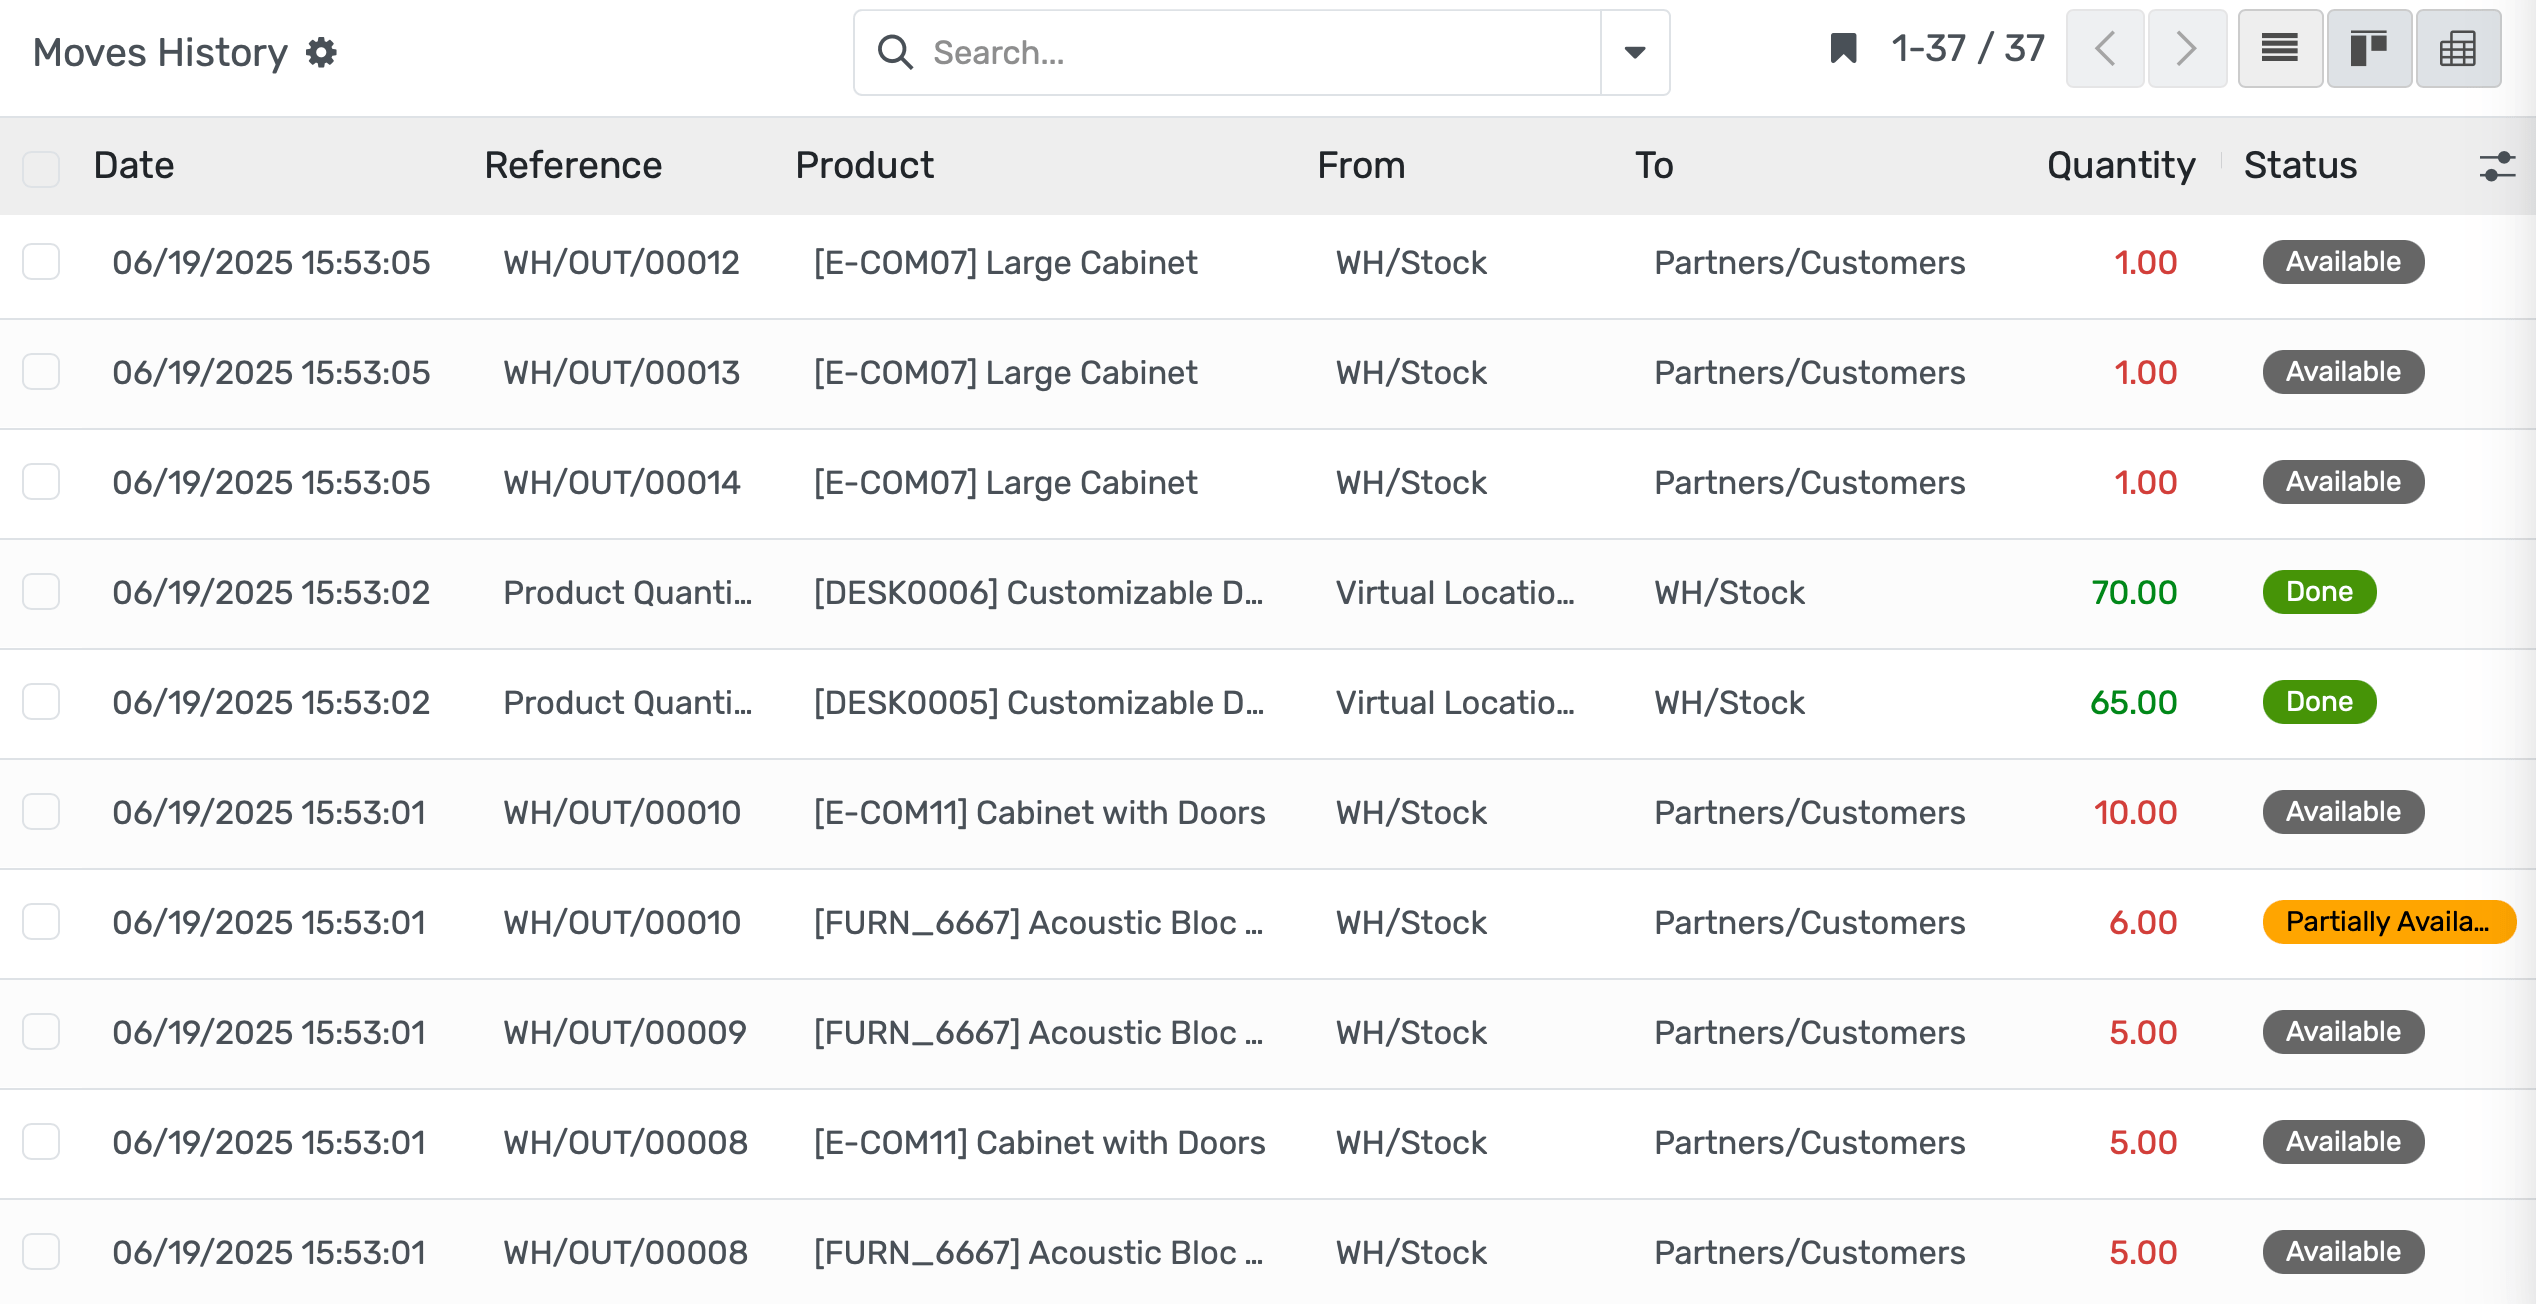This screenshot has height=1304, width=2536.
Task: Check the checkbox on the WH/OUT/00012 row
Action: pyautogui.click(x=41, y=262)
